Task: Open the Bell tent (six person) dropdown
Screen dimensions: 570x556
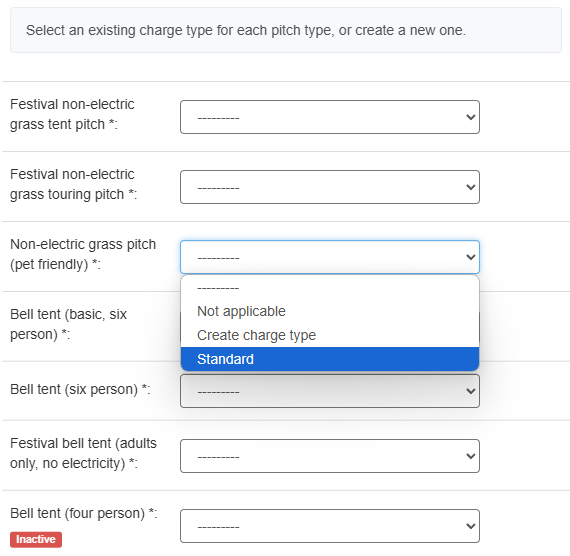Action: tap(330, 391)
